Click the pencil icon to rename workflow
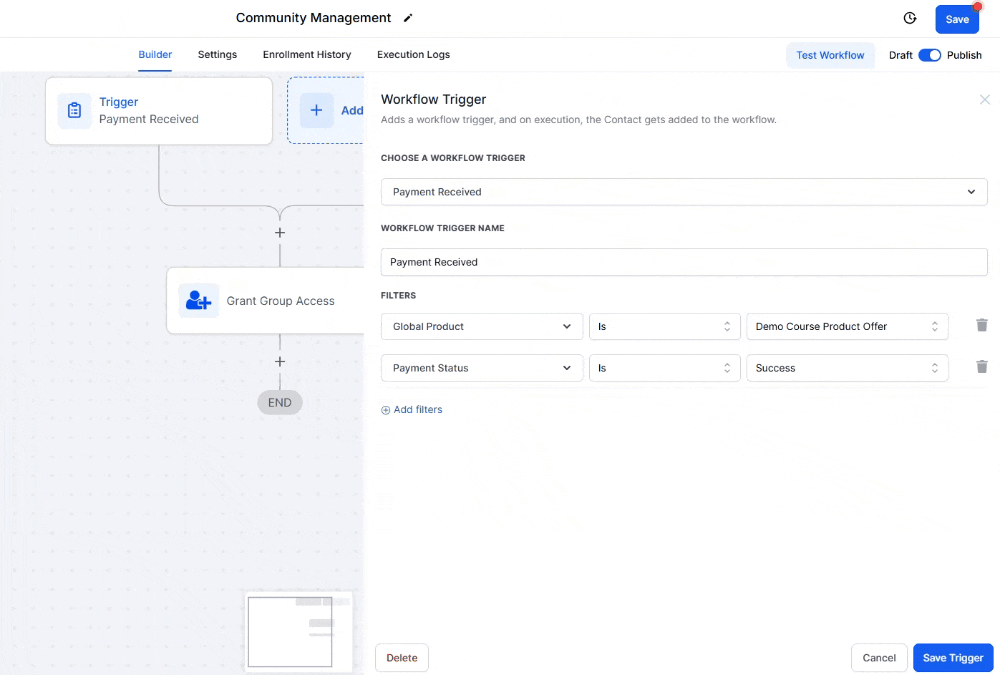Screen dimensions: 1000x675 pyautogui.click(x=408, y=18)
